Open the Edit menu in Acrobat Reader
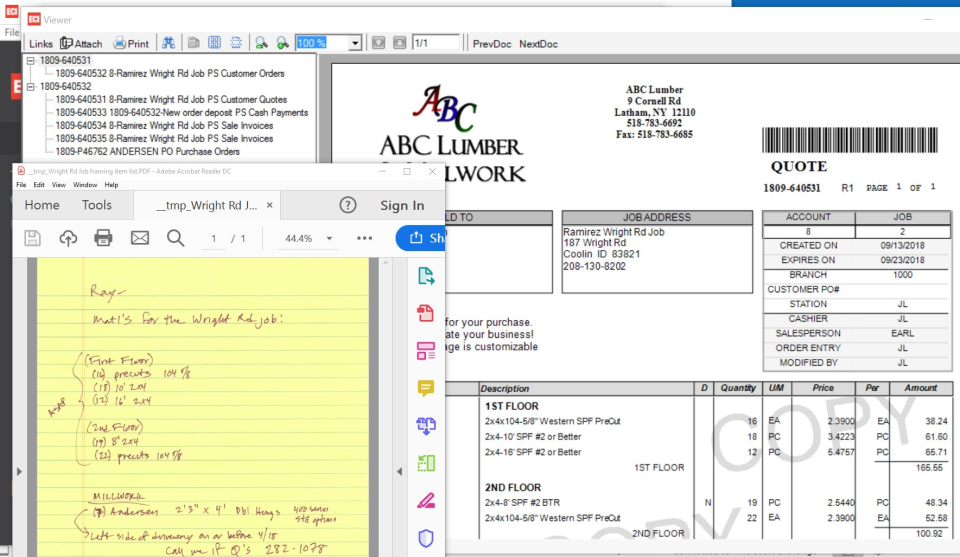 (x=39, y=184)
